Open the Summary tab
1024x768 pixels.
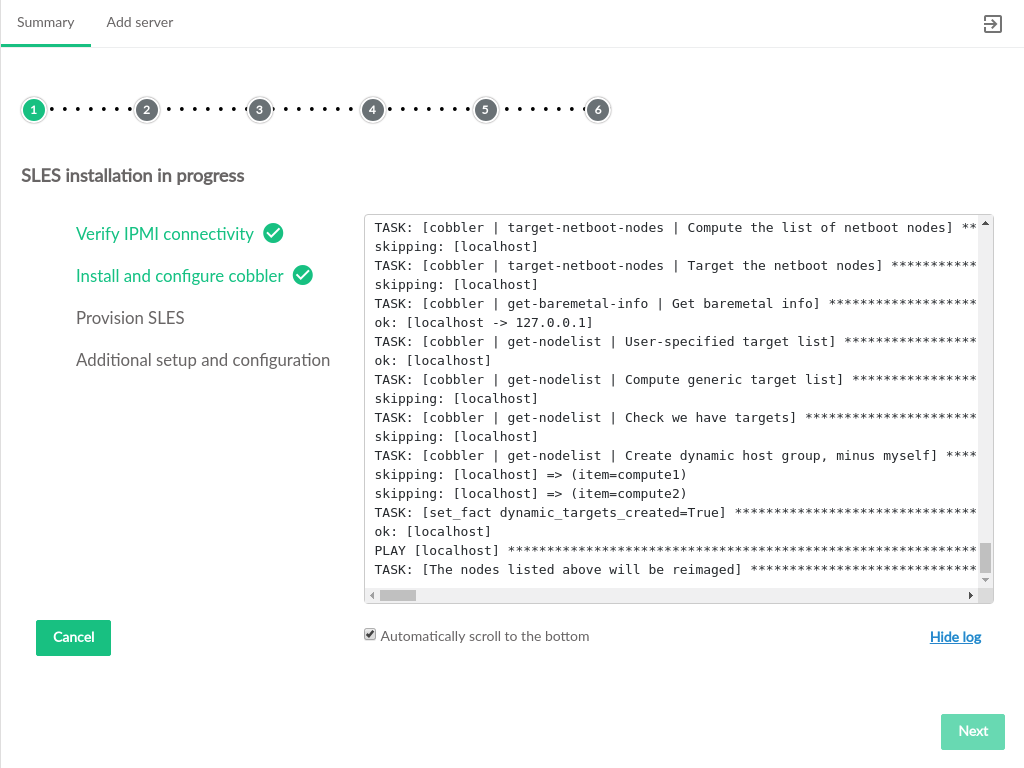(x=46, y=22)
